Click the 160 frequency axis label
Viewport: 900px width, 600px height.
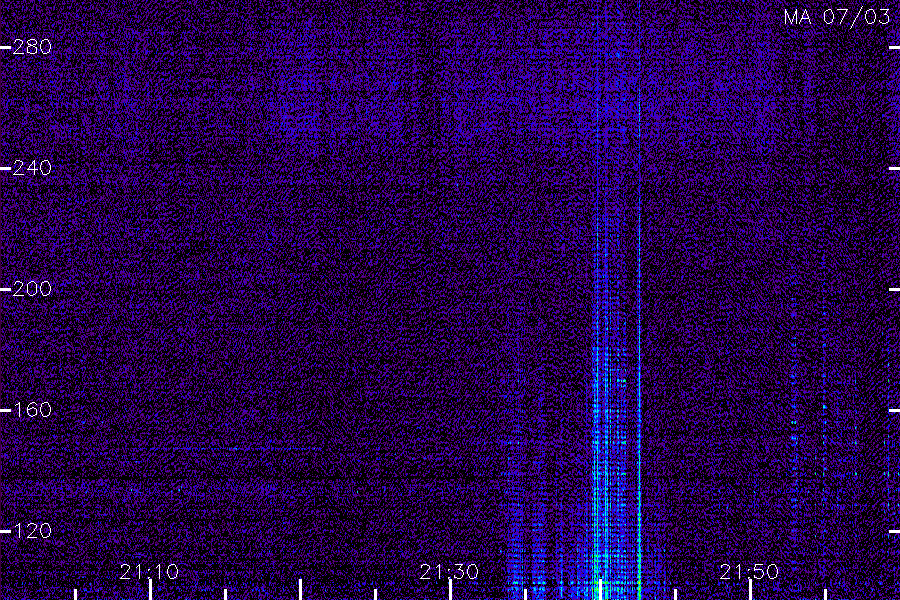tap(32, 410)
